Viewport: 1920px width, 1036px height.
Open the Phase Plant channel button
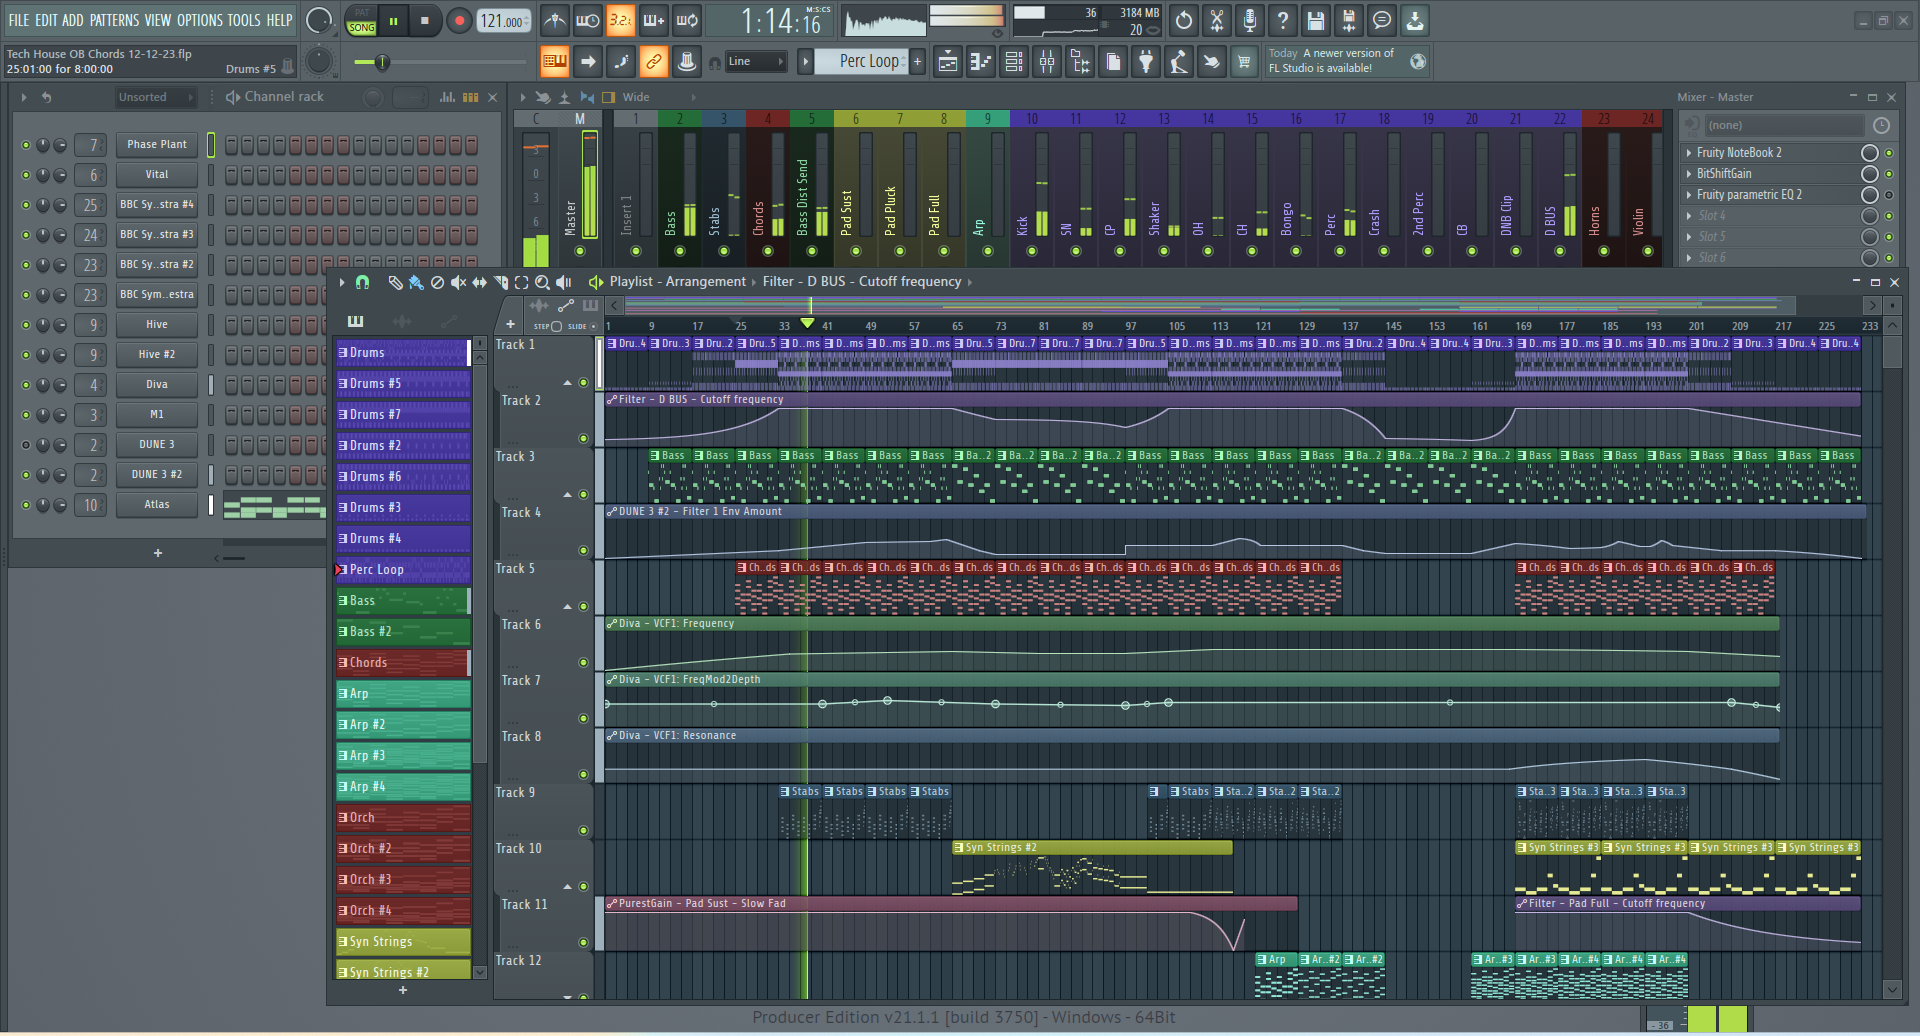(x=157, y=145)
